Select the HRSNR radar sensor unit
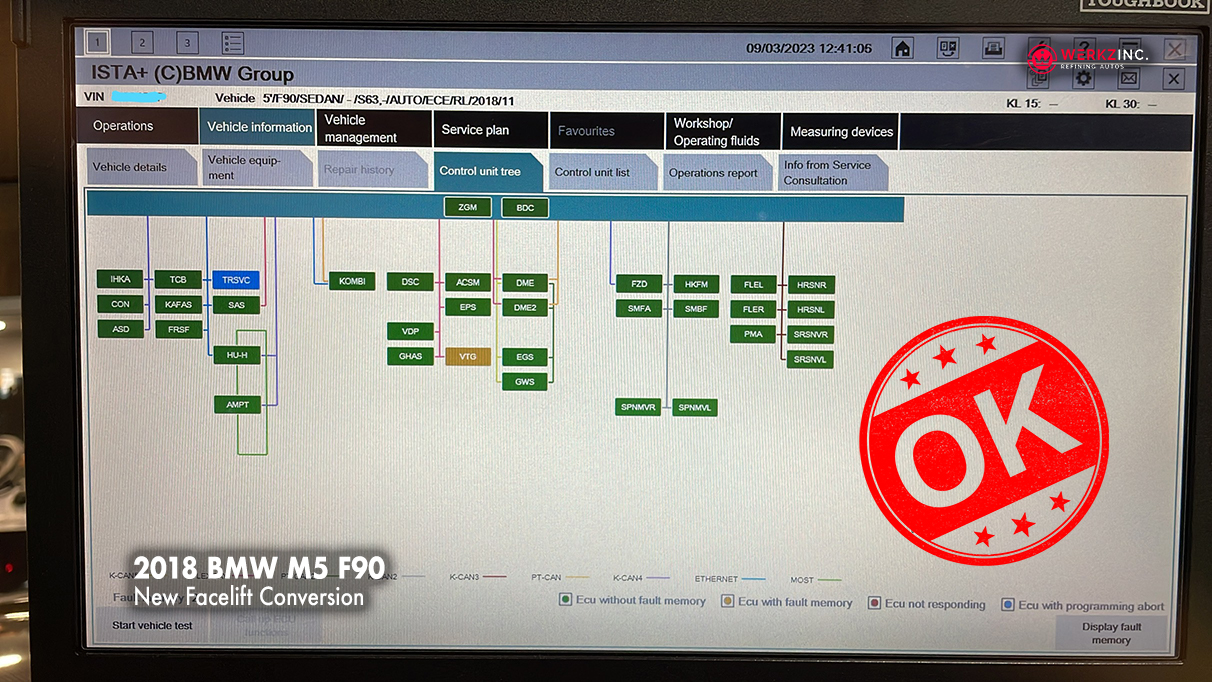This screenshot has height=682, width=1212. tap(811, 286)
